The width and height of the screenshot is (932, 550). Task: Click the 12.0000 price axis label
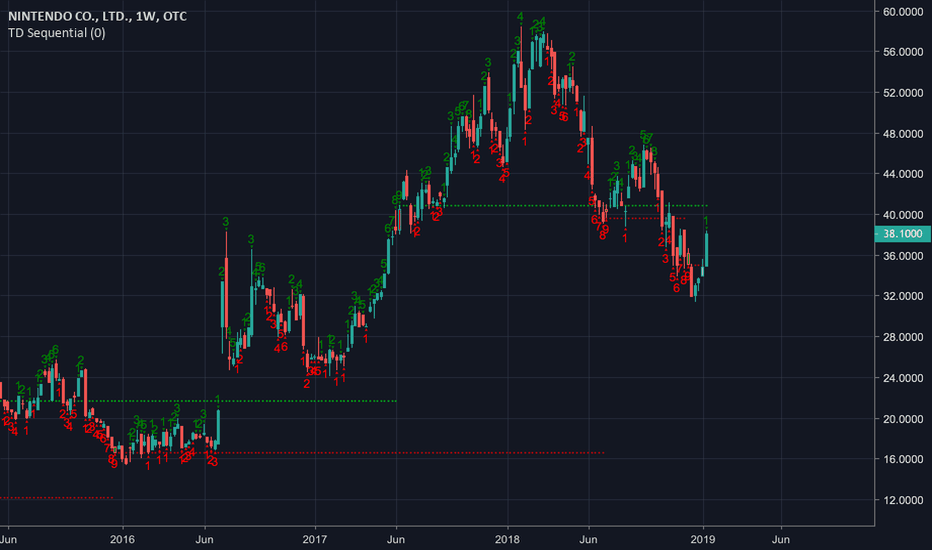(x=903, y=500)
